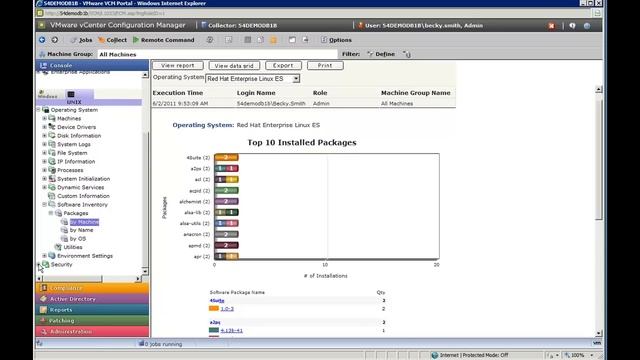Image resolution: width=640 pixels, height=360 pixels.
Task: Click the globe icon in header bar
Action: [587, 26]
